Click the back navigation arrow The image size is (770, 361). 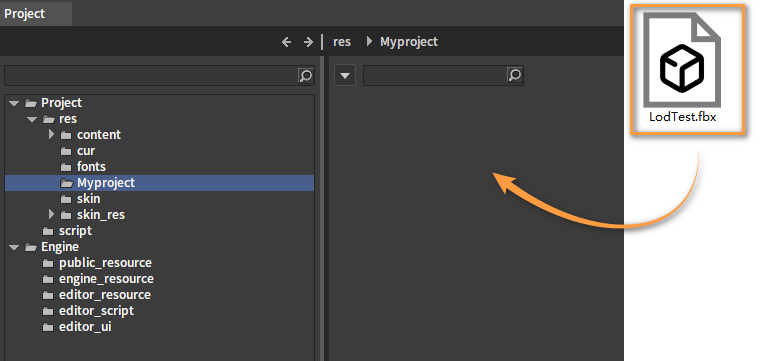[x=286, y=42]
